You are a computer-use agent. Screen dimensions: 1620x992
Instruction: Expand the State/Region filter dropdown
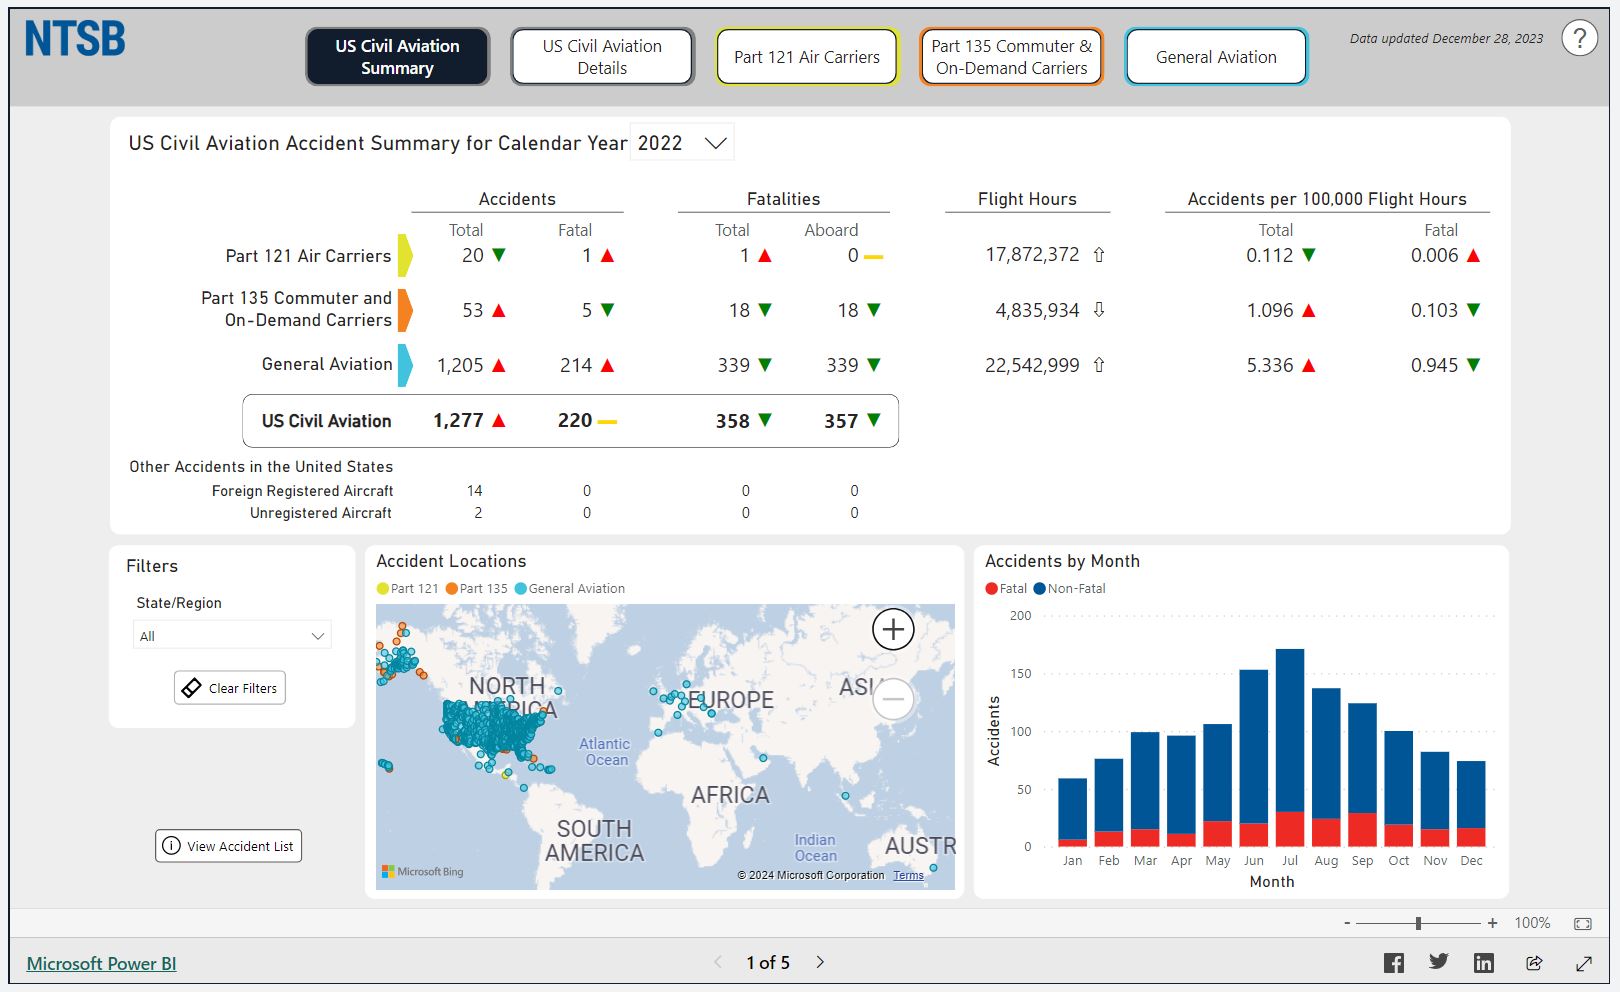coord(232,636)
